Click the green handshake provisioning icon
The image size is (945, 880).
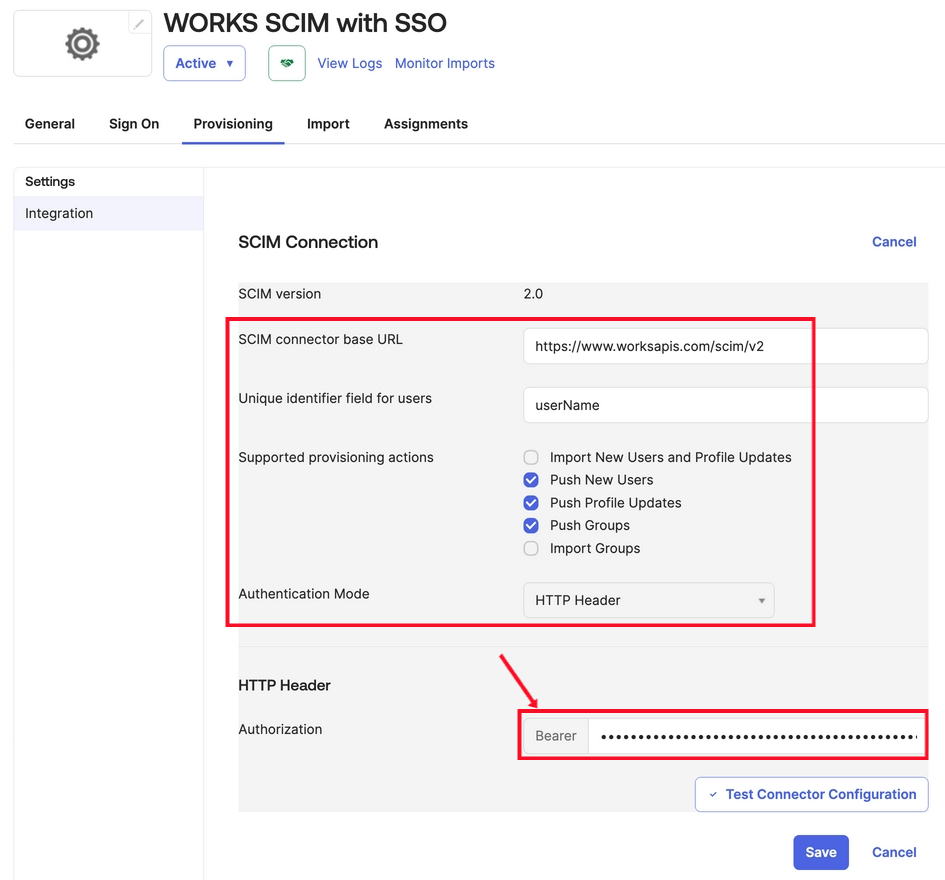(x=287, y=63)
